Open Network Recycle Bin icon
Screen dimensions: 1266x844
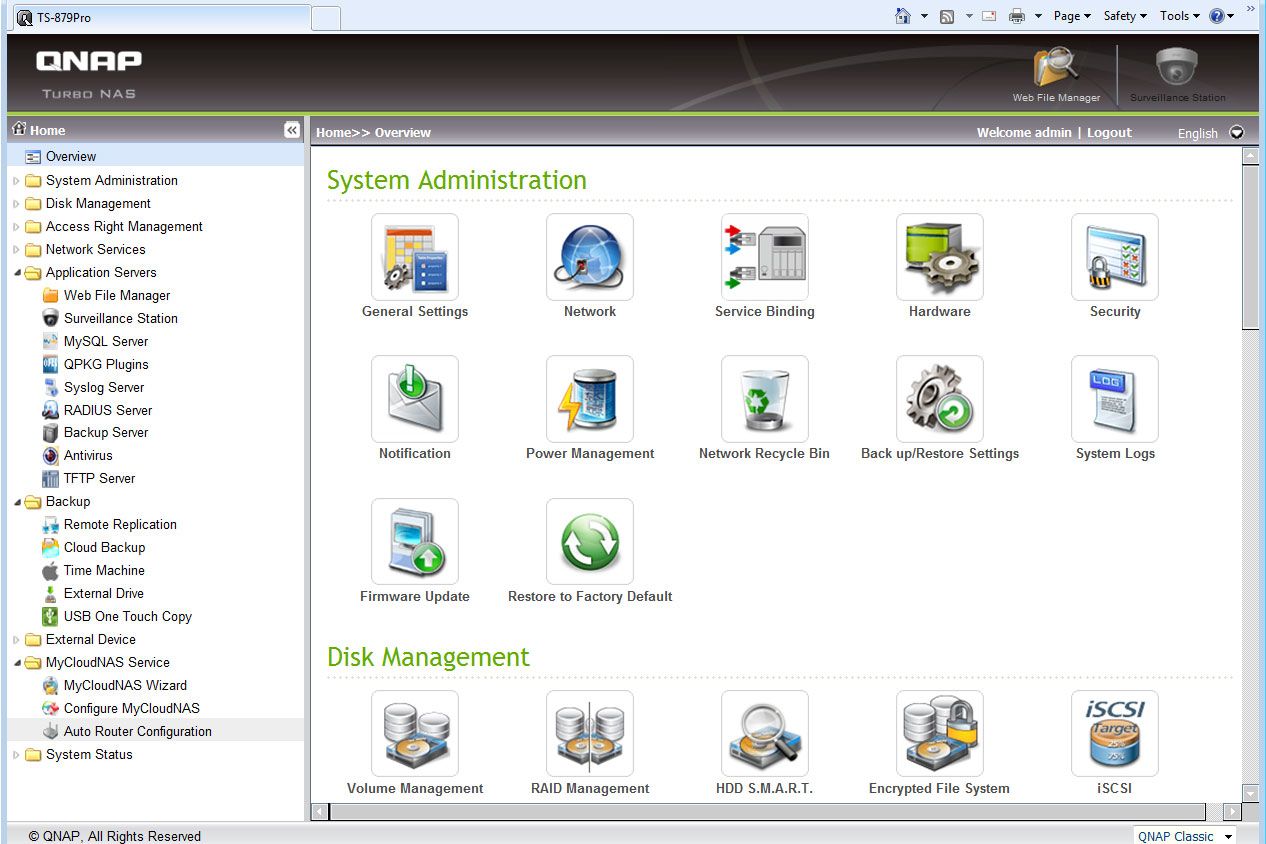pos(765,399)
